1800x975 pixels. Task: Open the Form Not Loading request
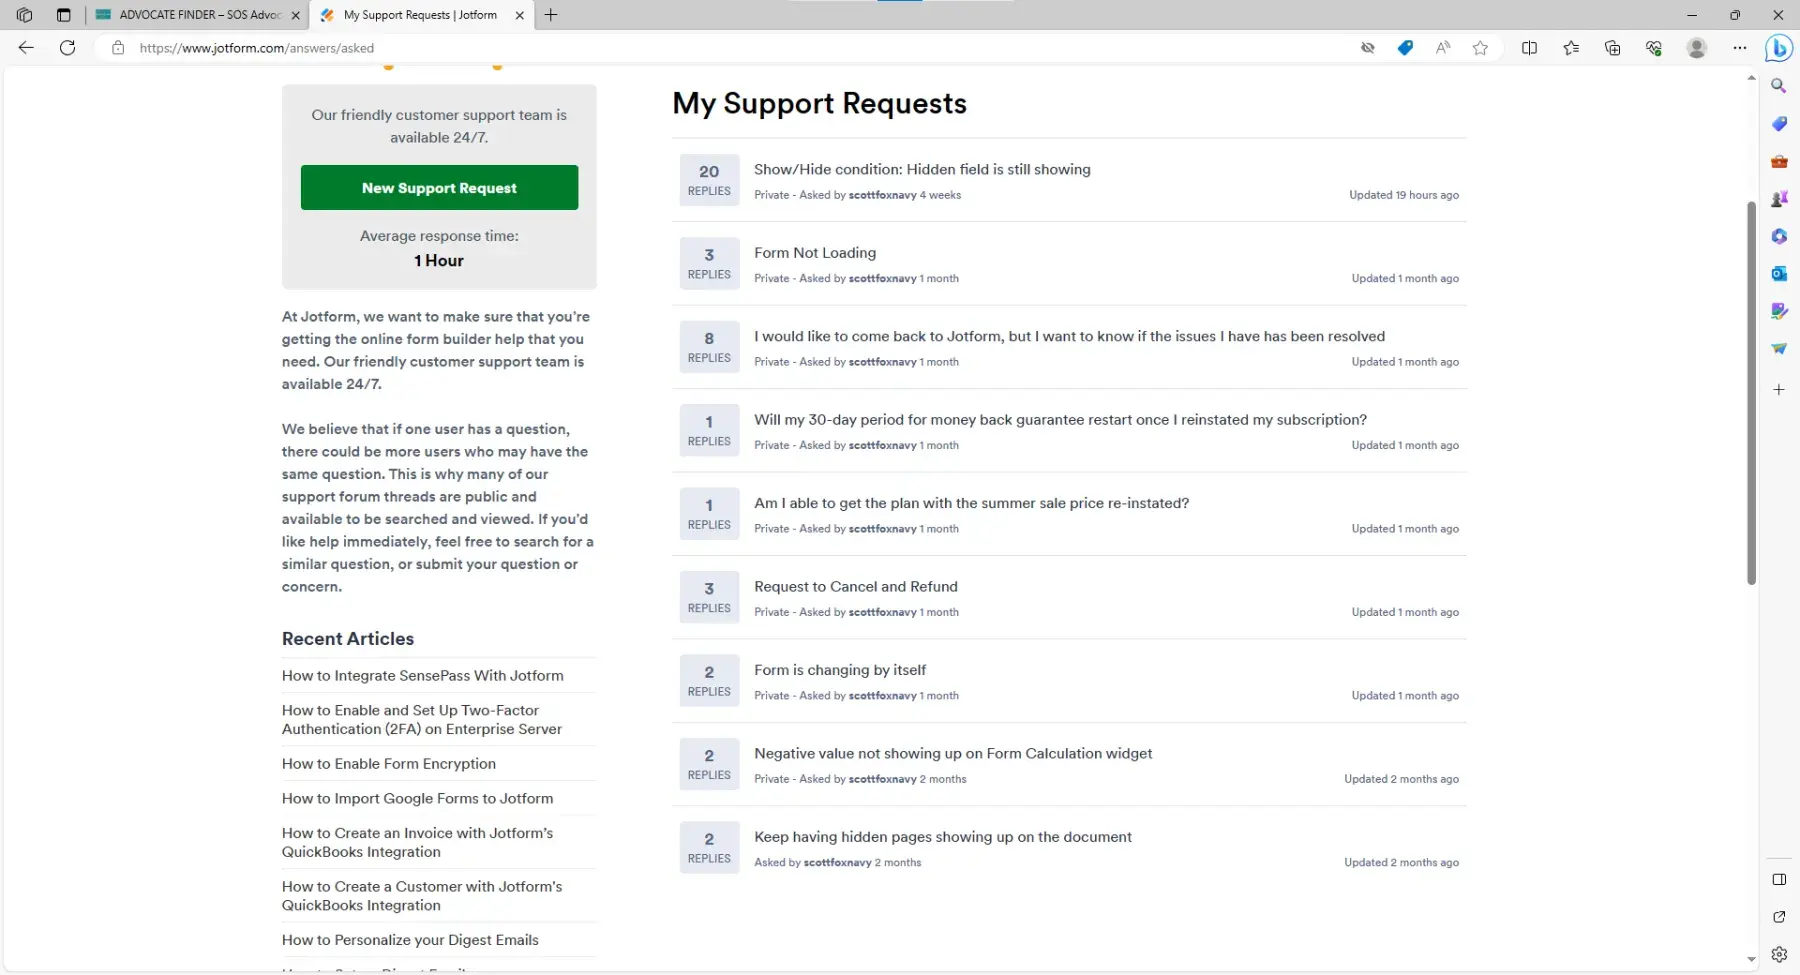click(814, 253)
